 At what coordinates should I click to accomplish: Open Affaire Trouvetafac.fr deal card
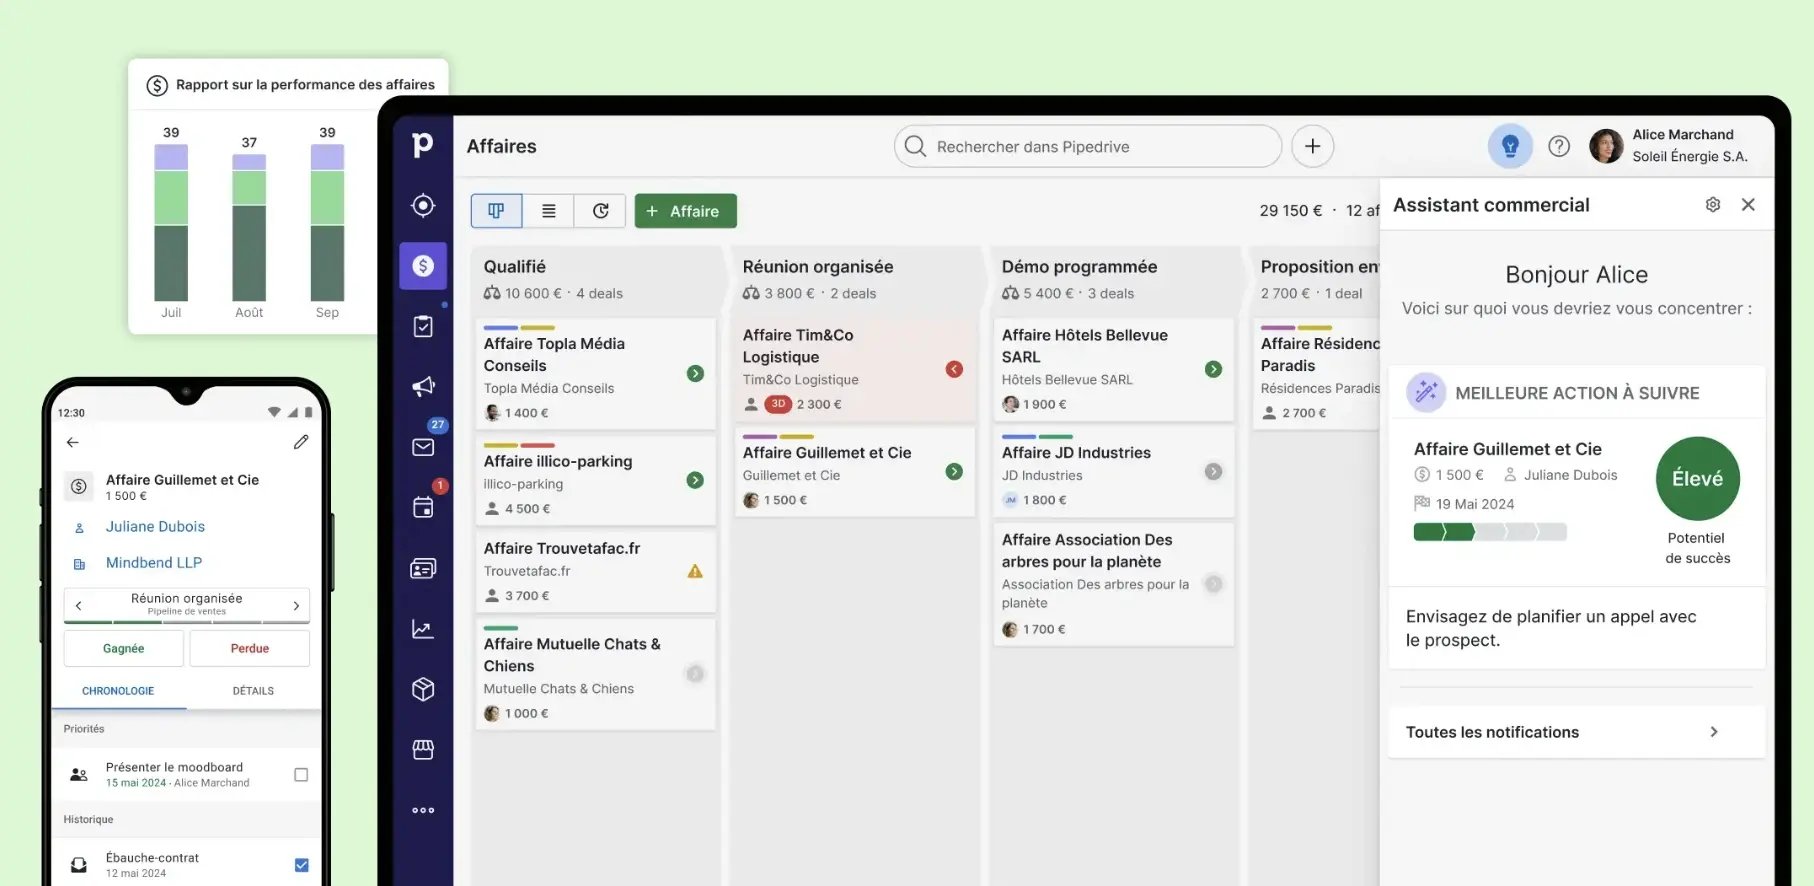(596, 571)
